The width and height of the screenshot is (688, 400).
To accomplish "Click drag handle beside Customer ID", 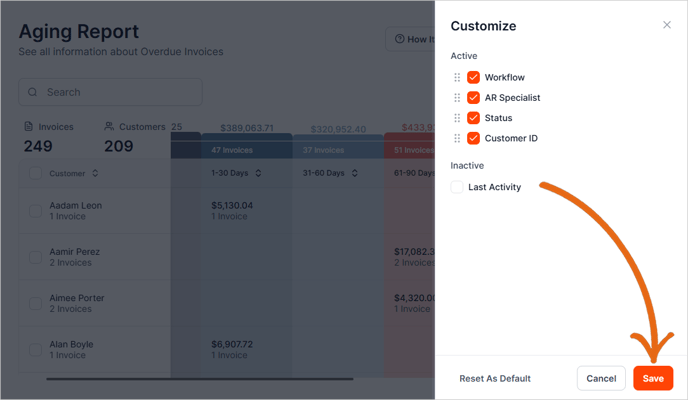I will (457, 138).
